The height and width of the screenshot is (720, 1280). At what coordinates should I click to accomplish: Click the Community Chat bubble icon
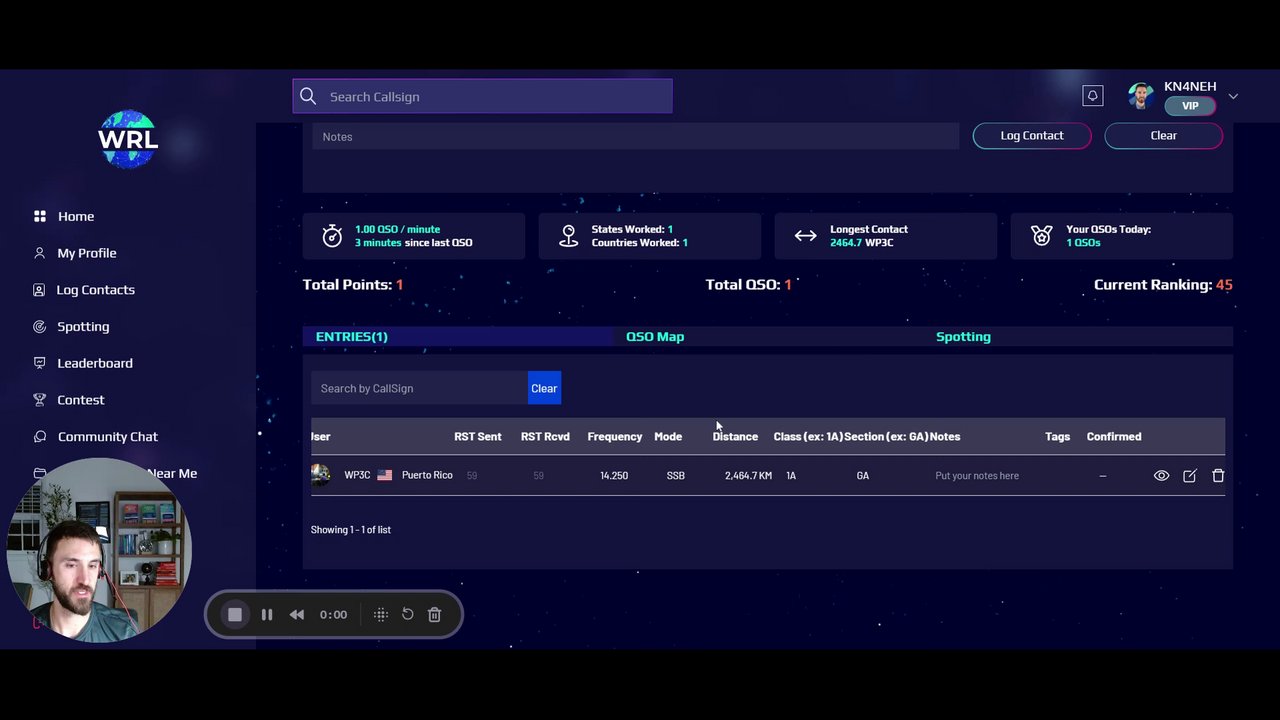point(40,437)
